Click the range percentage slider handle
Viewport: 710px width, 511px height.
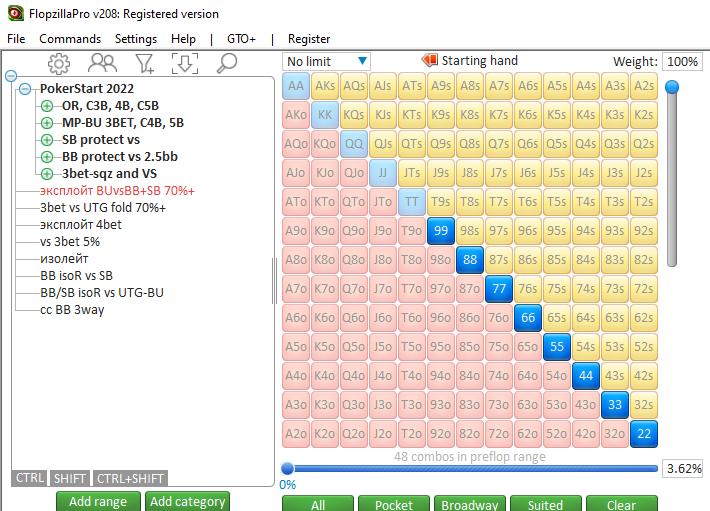tap(287, 468)
